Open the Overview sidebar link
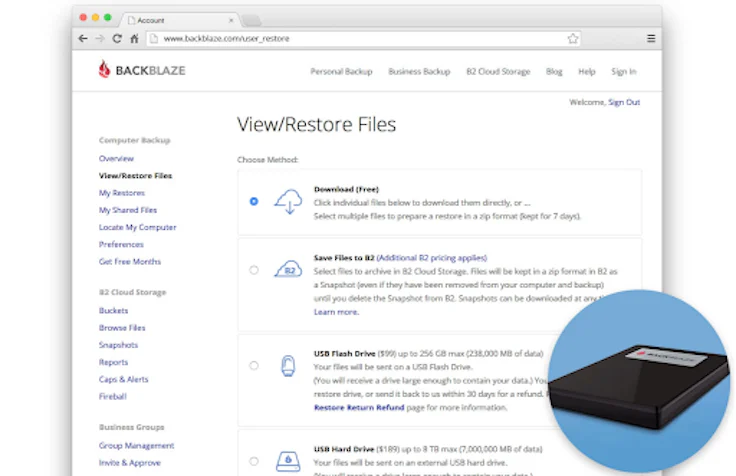Viewport: 736px width, 476px height. [116, 158]
